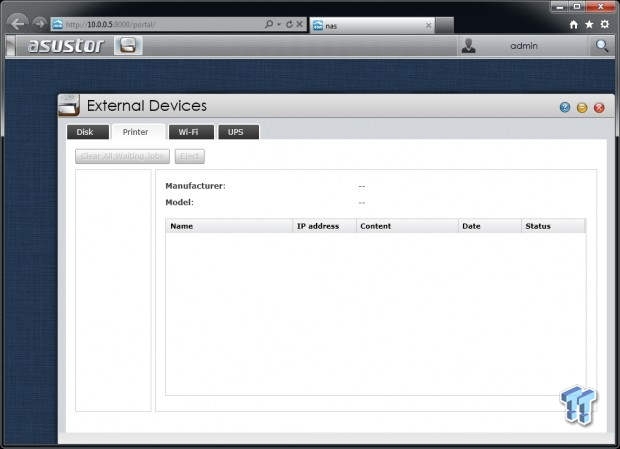Open the ADM search magnifier

602,46
